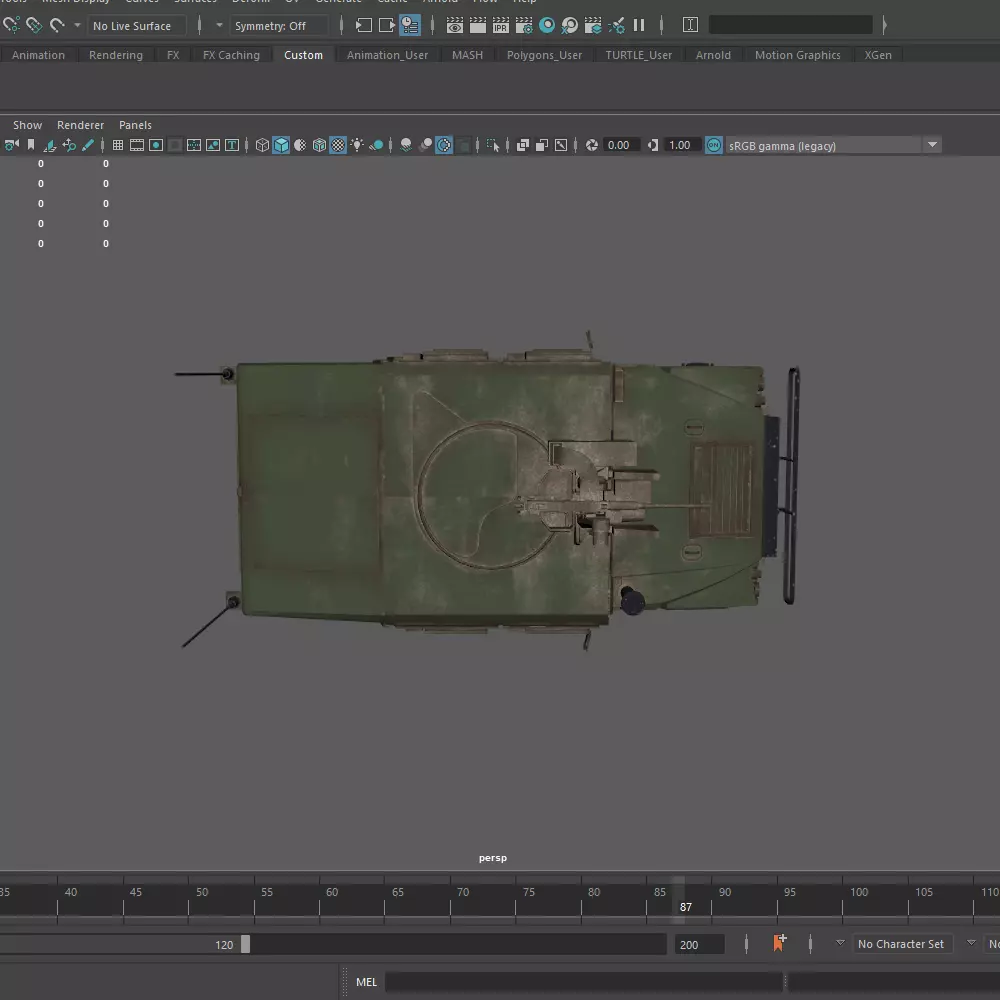1000x1000 pixels.
Task: Toggle the Construction history button
Action: [x=409, y=26]
